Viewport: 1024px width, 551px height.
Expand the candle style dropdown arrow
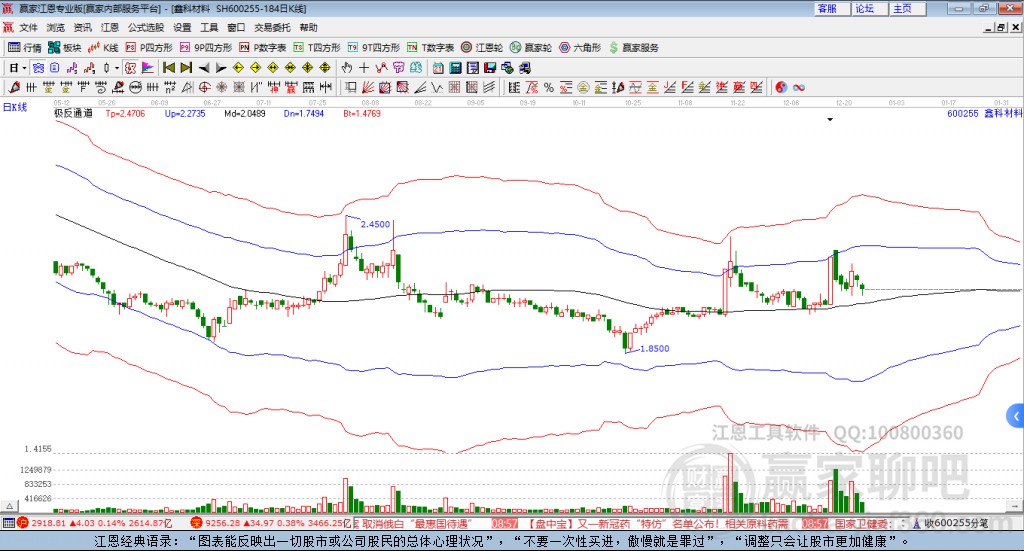point(117,68)
